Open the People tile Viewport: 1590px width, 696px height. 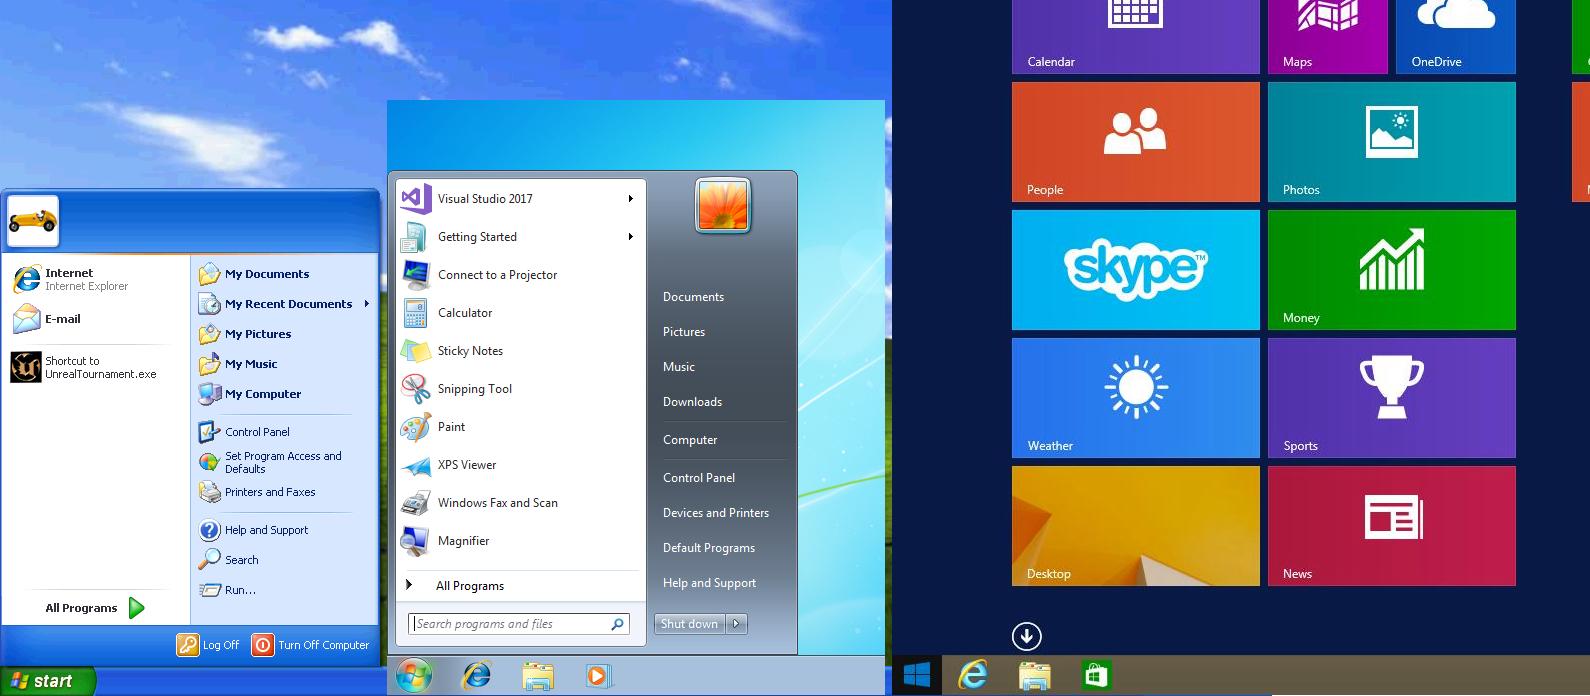[x=1135, y=142]
